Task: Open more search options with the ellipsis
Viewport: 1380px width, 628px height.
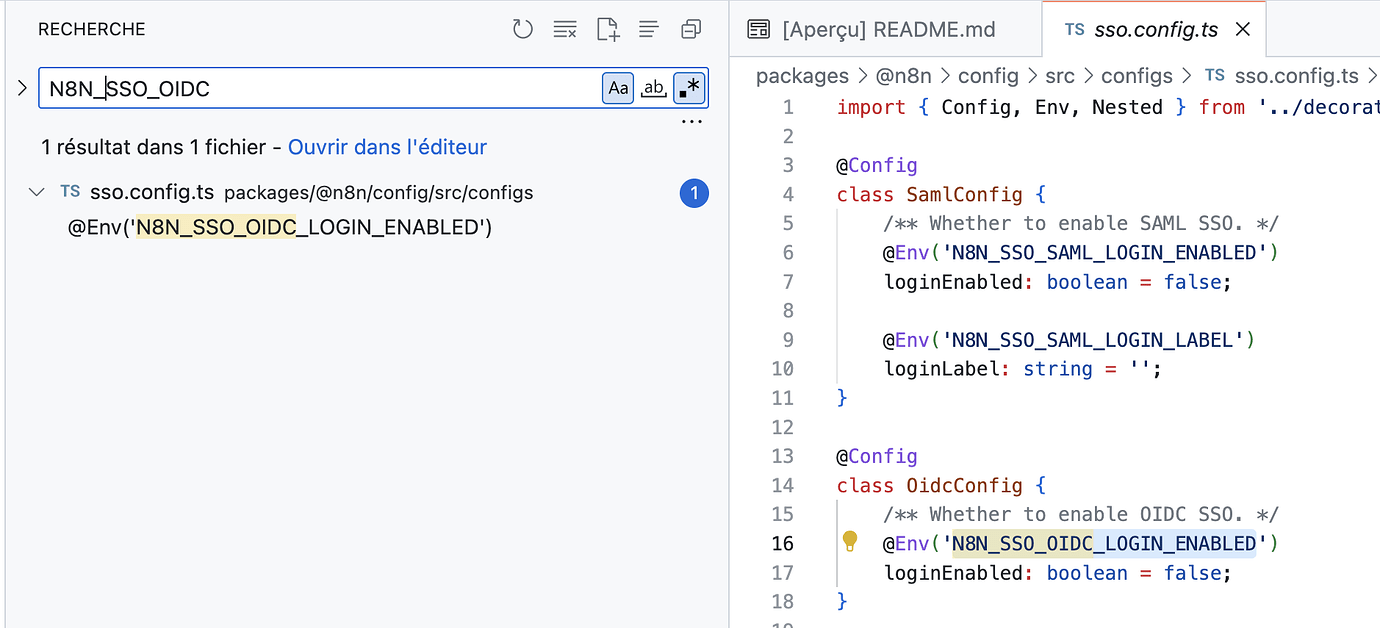Action: 691,120
